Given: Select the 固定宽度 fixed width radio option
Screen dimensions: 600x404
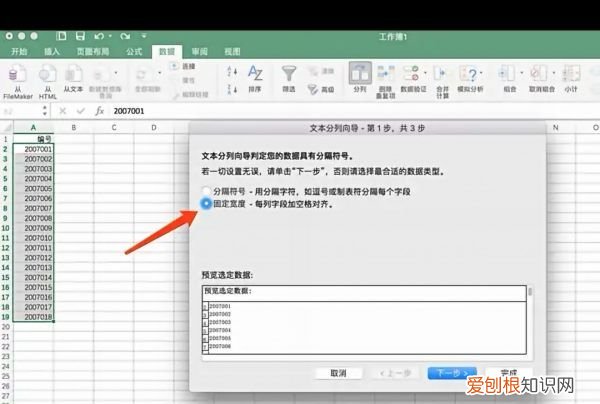Looking at the screenshot, I should coord(206,204).
